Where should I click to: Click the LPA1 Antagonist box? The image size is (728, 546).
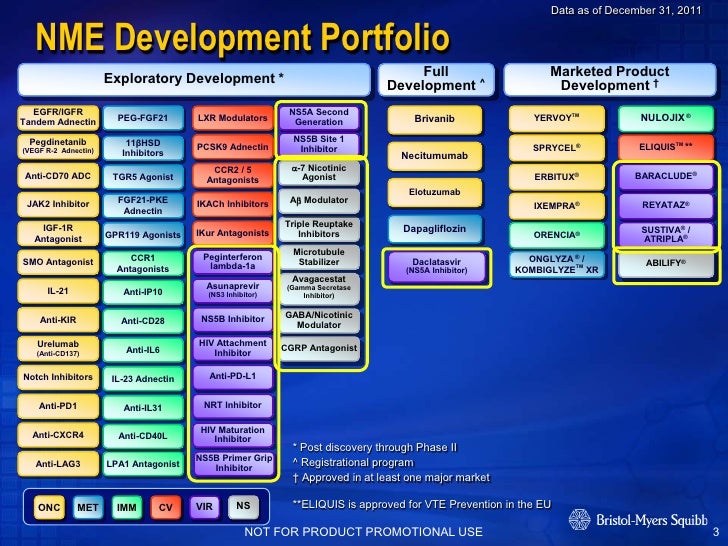(143, 464)
